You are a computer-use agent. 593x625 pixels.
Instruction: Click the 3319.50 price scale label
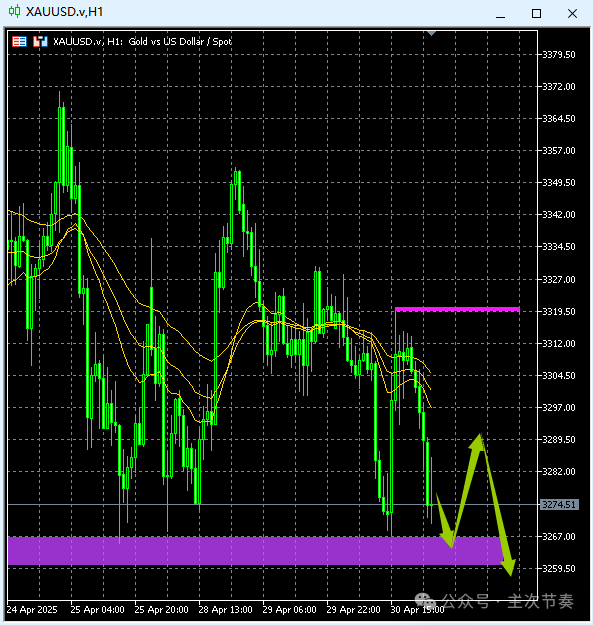tap(559, 311)
